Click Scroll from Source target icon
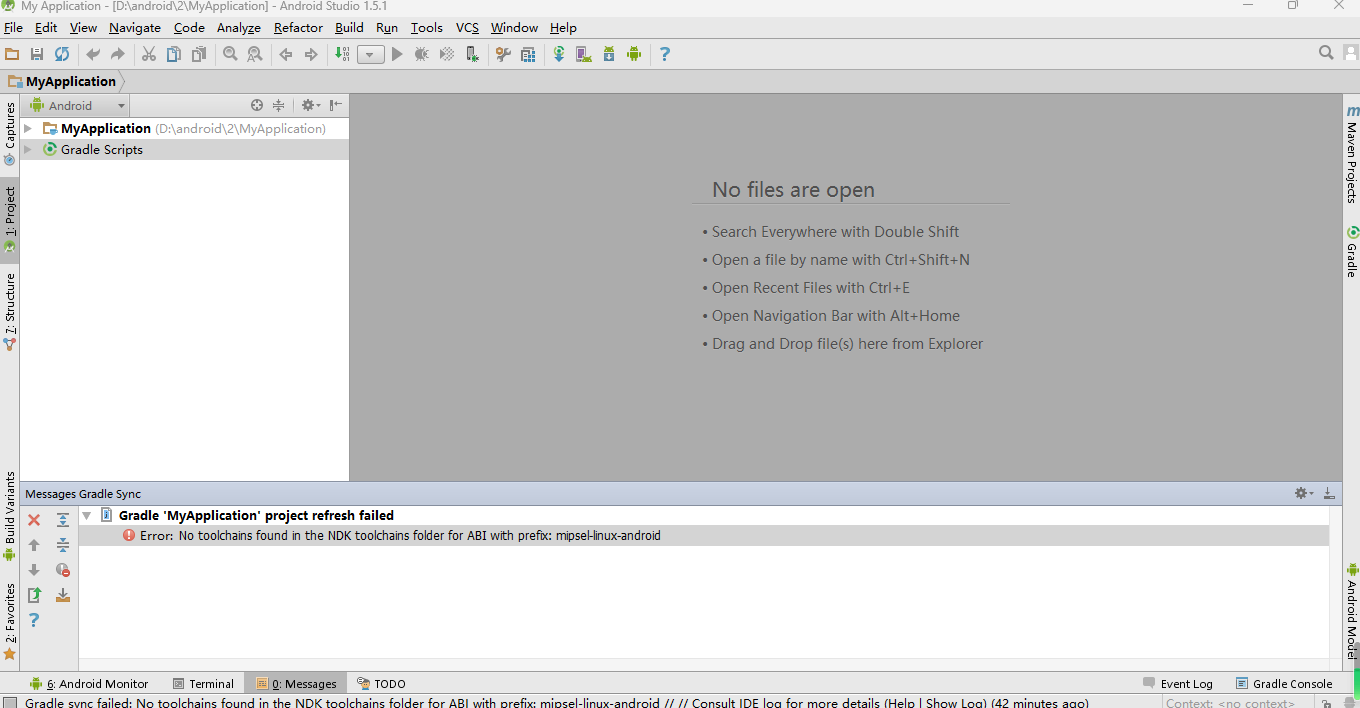Image resolution: width=1360 pixels, height=708 pixels. coord(257,105)
